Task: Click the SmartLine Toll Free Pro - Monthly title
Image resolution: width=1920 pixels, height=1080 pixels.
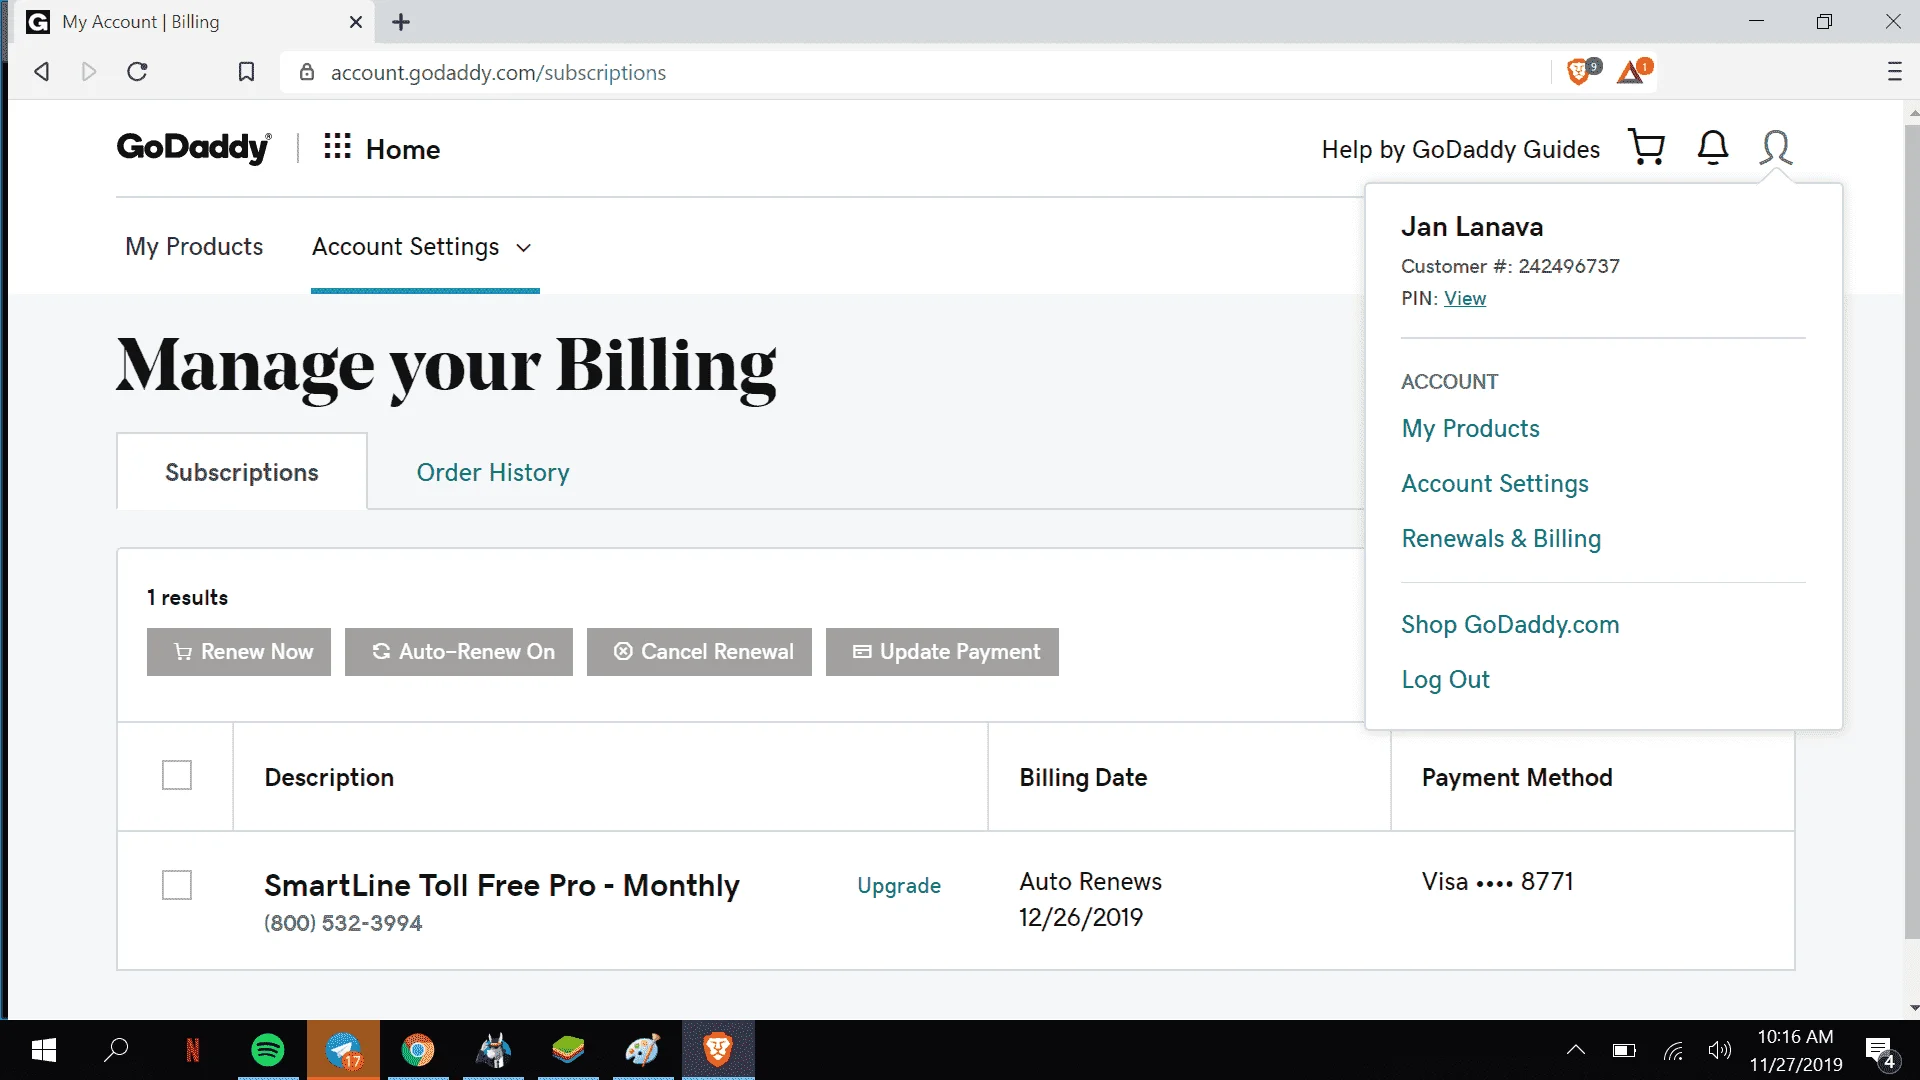Action: (x=502, y=885)
